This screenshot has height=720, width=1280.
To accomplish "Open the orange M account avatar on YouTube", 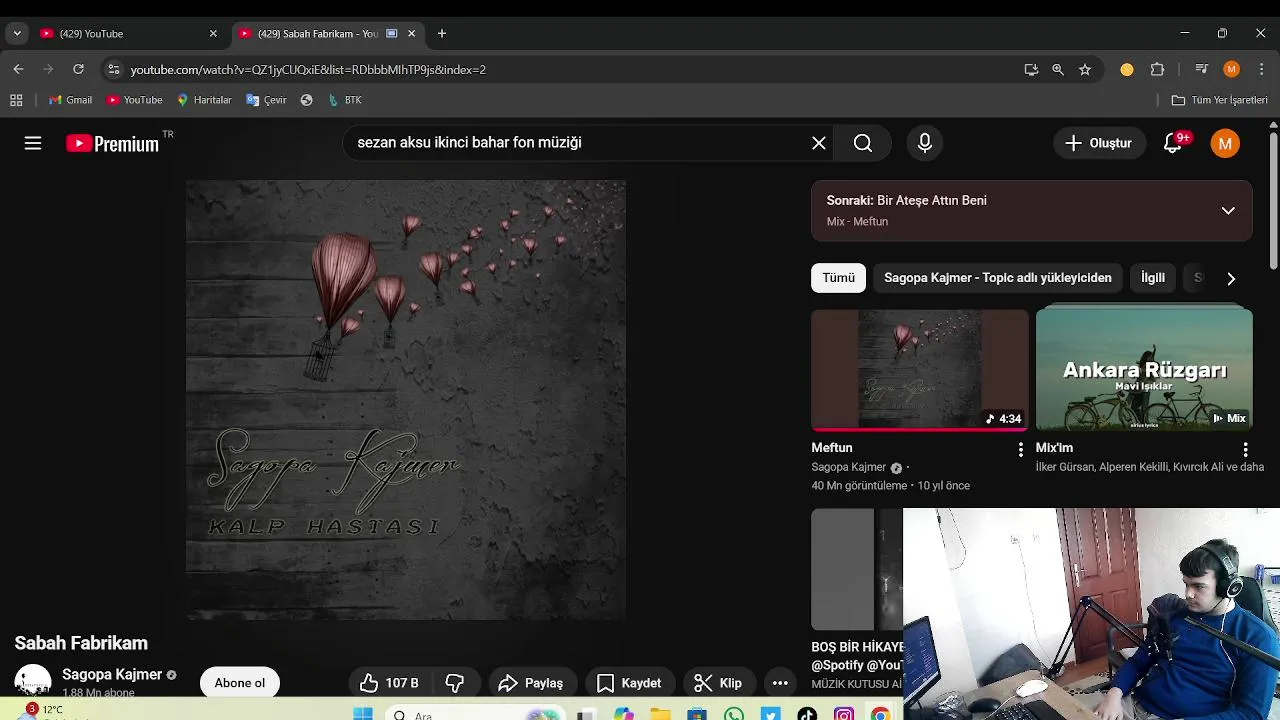I will point(1225,143).
